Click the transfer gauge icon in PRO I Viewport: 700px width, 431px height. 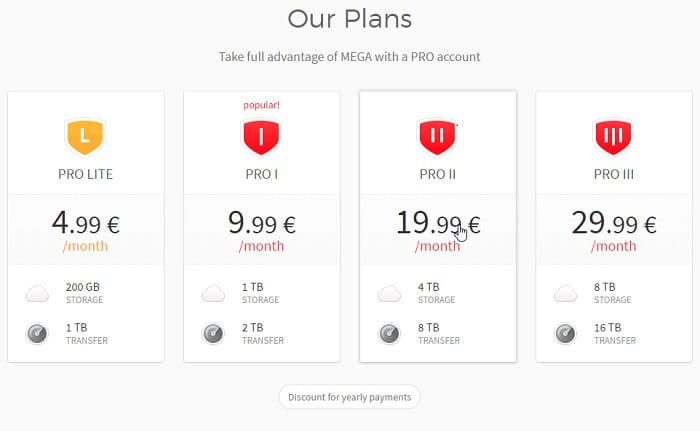pyautogui.click(x=213, y=334)
